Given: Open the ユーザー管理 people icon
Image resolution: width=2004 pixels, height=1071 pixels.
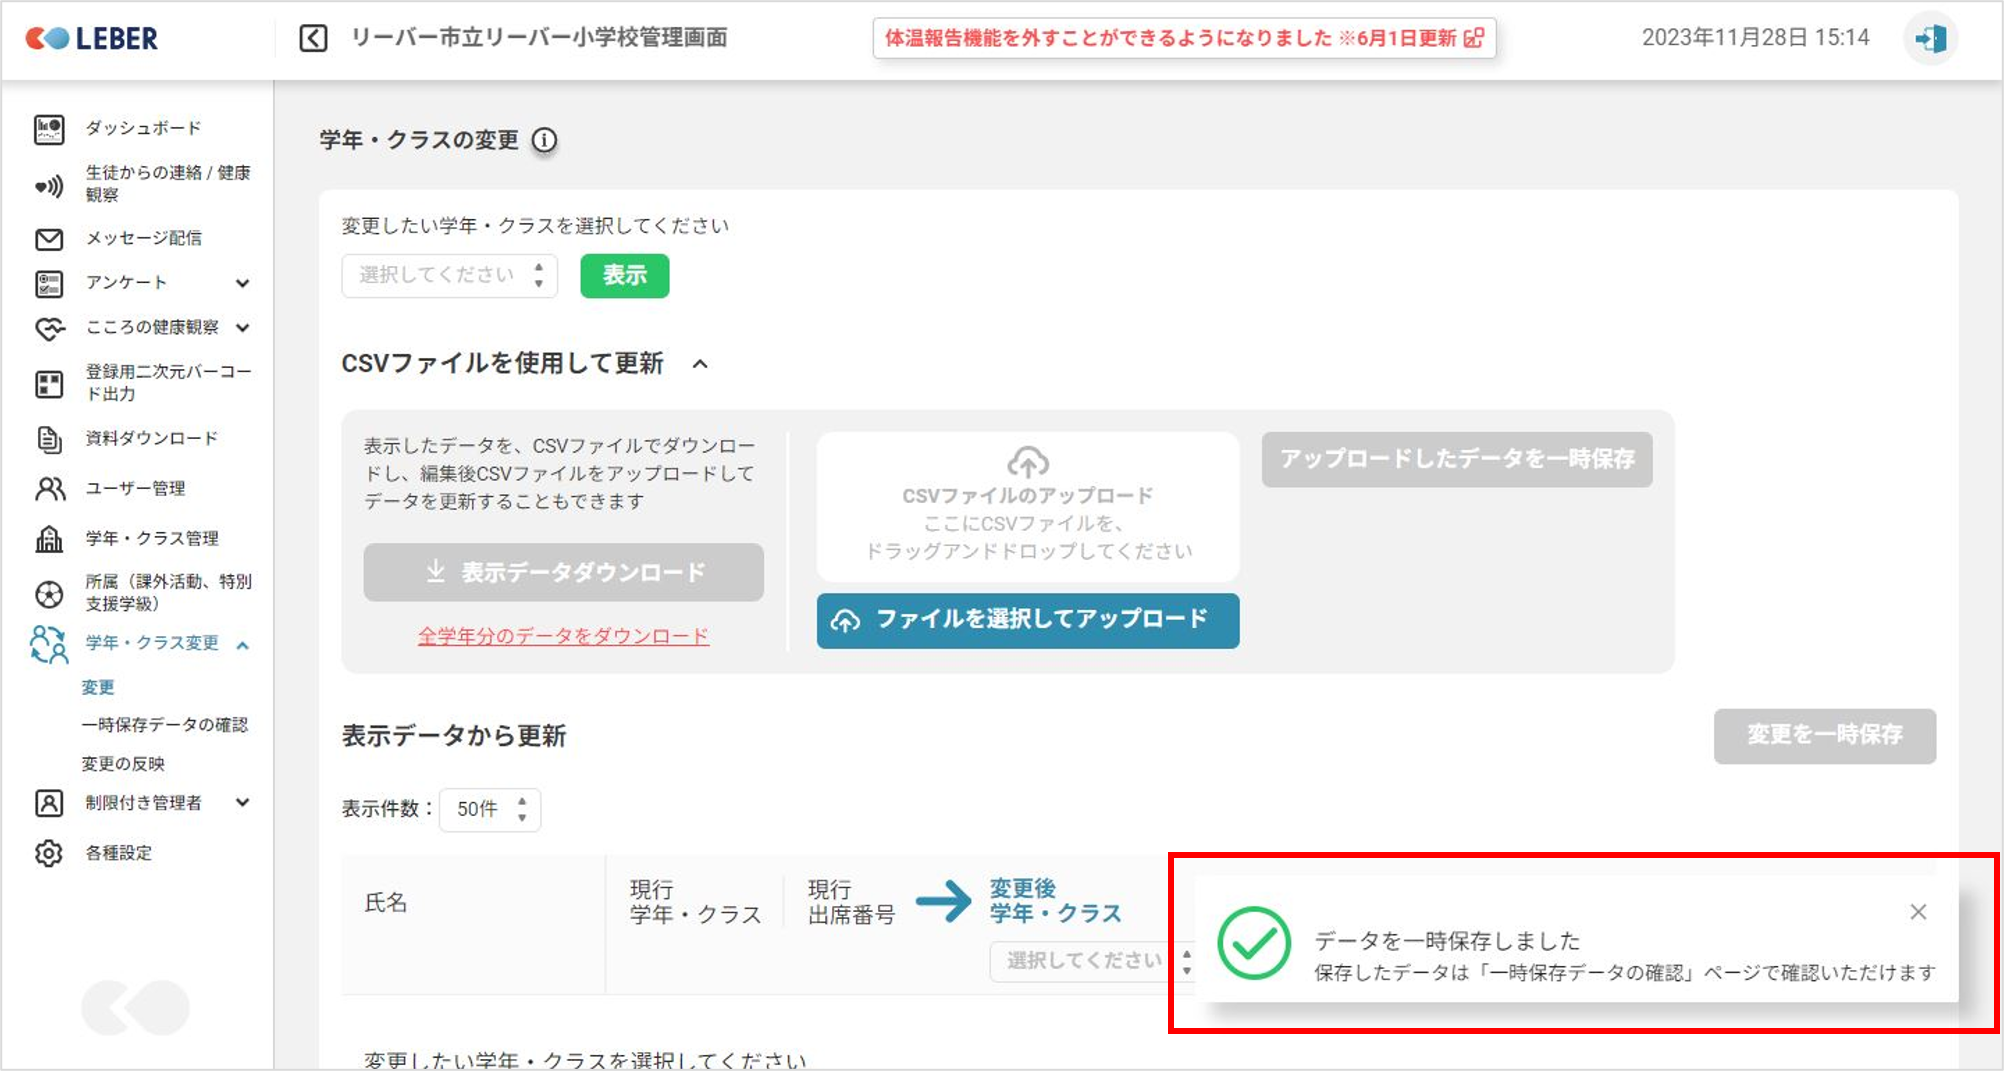Looking at the screenshot, I should tap(49, 489).
